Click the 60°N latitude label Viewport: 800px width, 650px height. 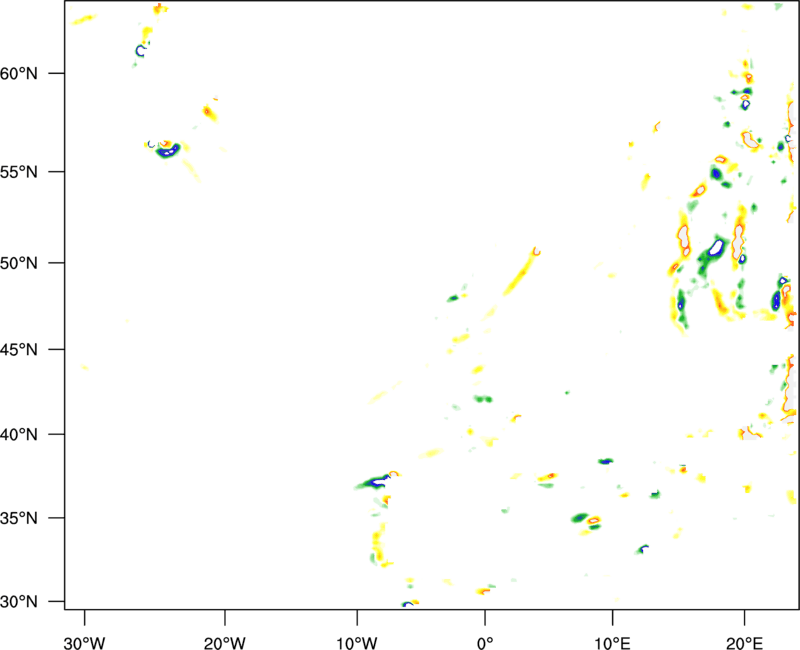(19, 74)
